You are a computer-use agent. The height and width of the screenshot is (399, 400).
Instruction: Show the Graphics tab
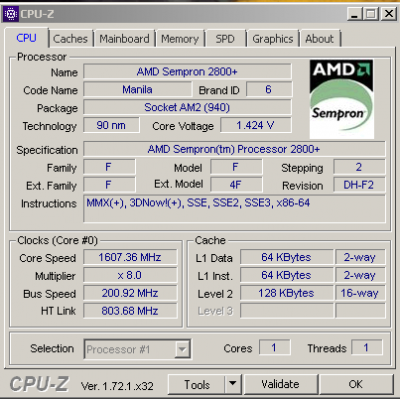click(273, 39)
